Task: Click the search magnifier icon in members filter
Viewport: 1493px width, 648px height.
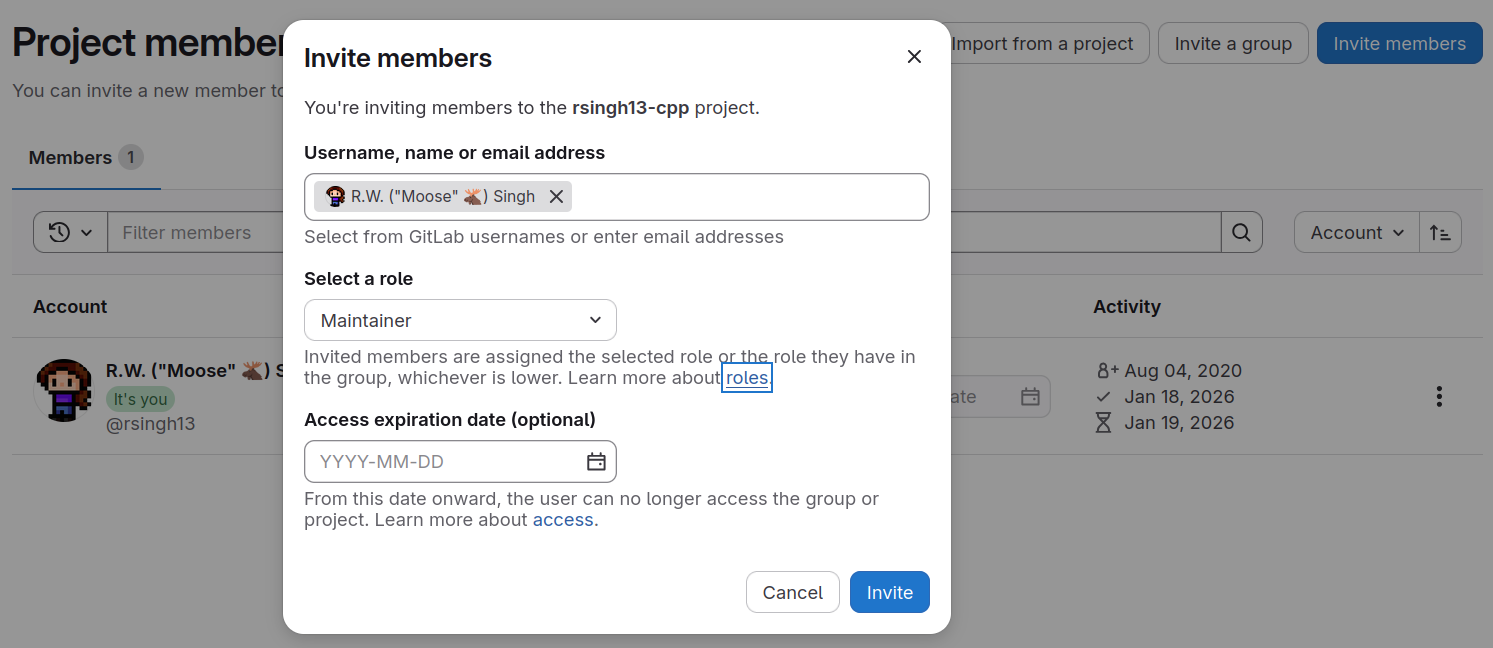Action: click(x=1241, y=233)
